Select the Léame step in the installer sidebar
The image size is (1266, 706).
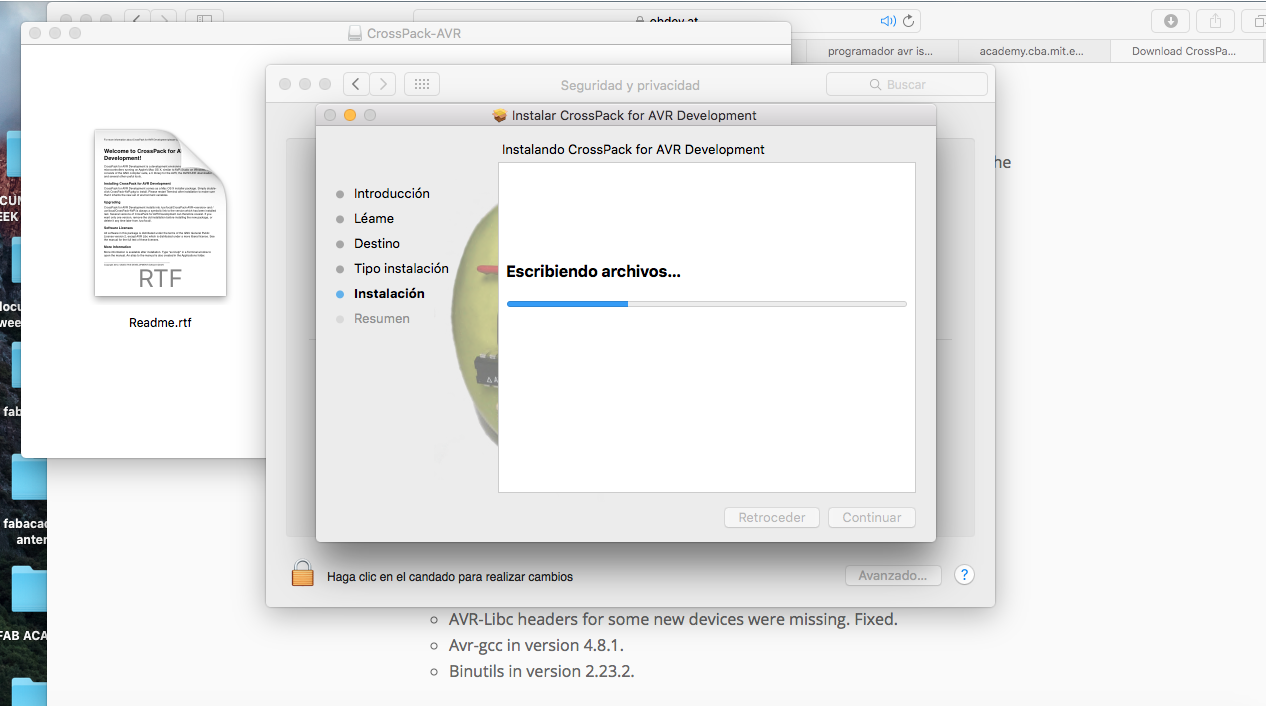374,219
